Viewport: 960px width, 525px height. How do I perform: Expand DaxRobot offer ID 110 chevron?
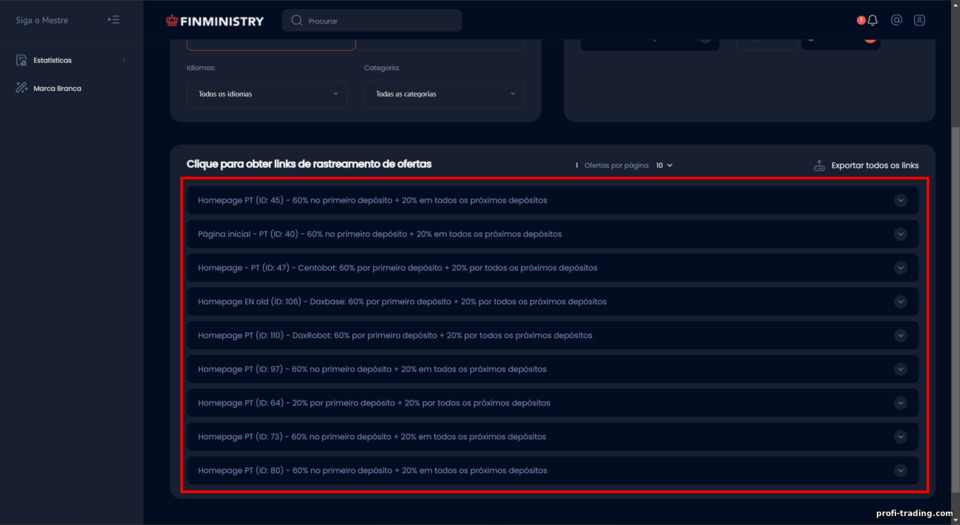[x=900, y=335]
